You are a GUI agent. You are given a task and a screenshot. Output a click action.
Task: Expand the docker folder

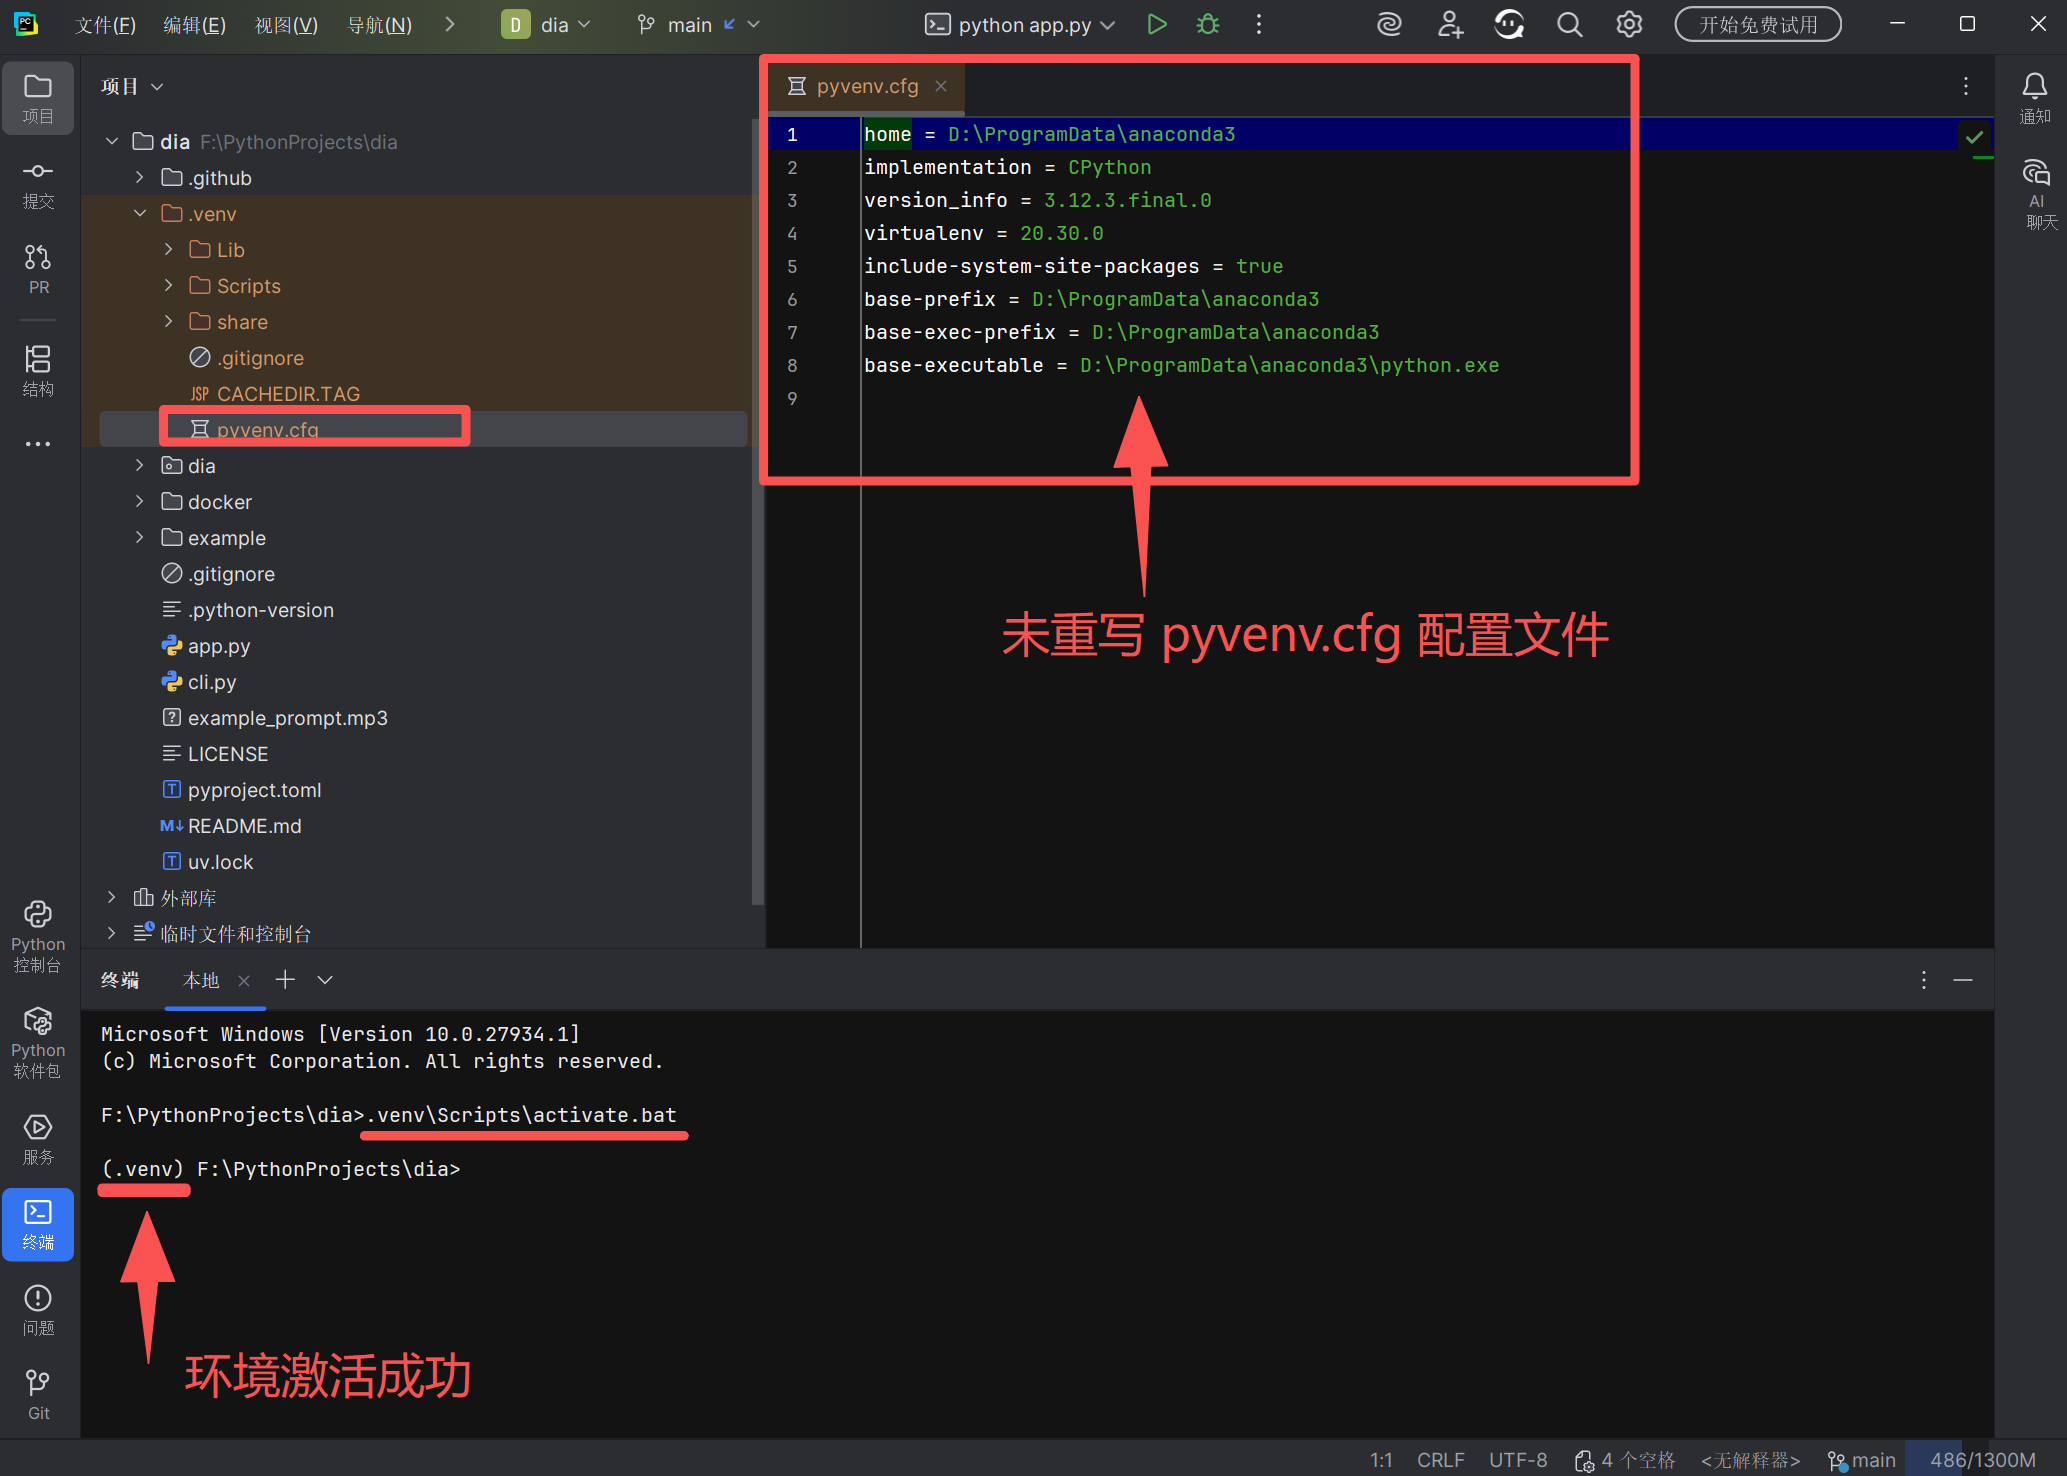coord(140,502)
